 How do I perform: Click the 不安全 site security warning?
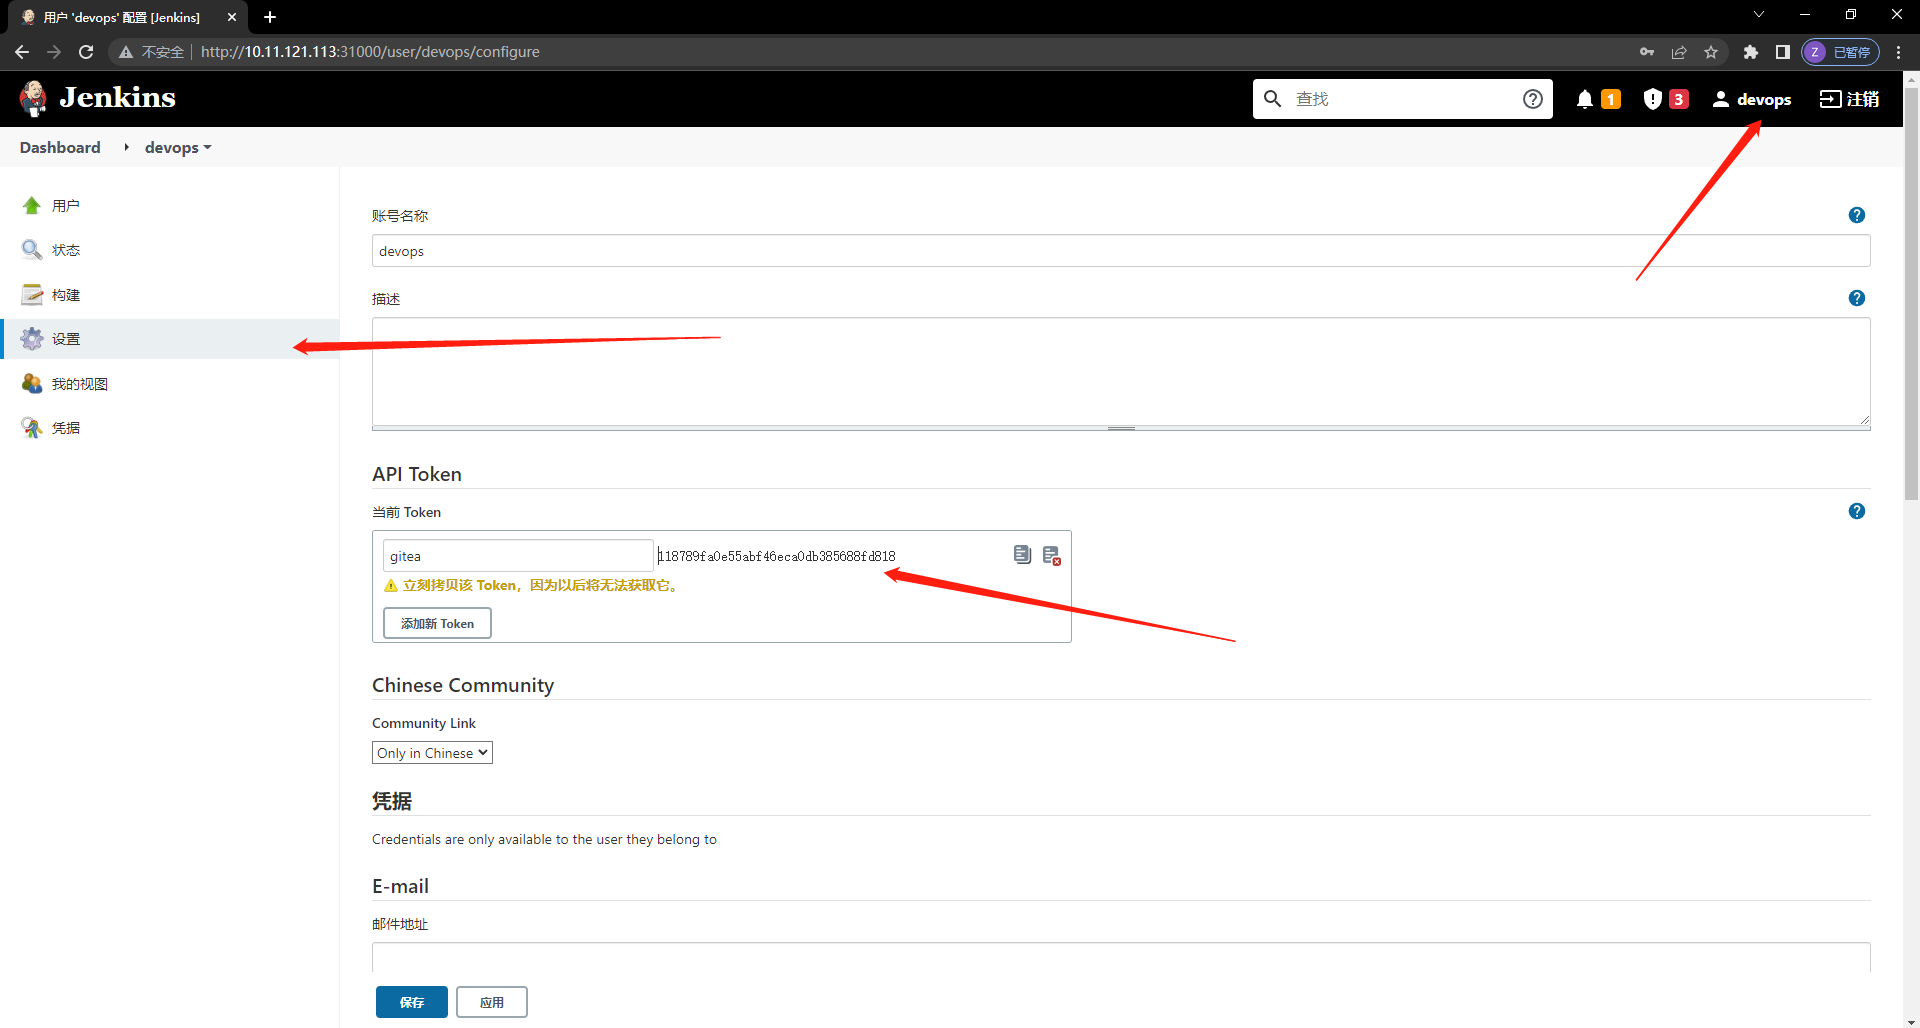[152, 52]
